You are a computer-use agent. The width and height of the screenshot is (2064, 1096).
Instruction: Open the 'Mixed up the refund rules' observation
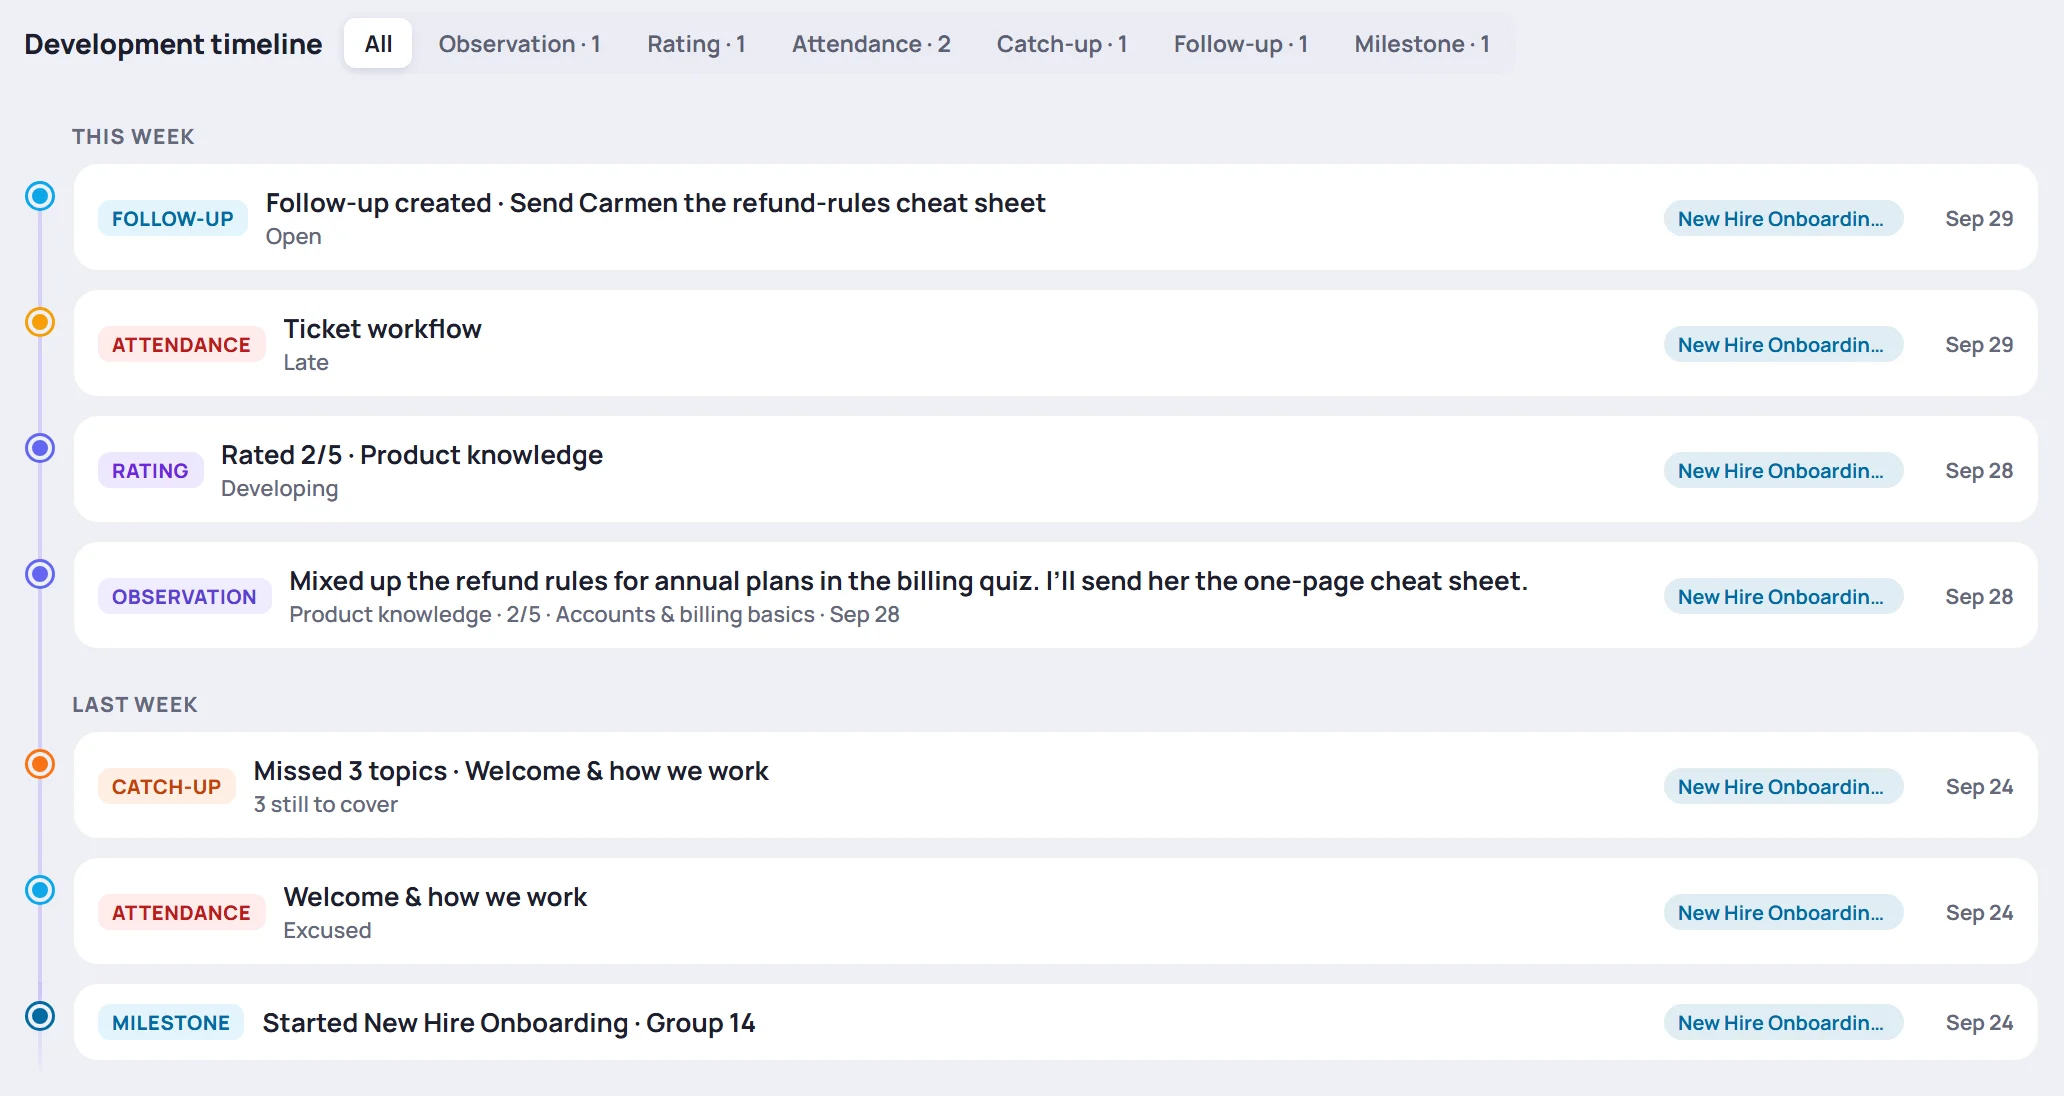tap(1056, 595)
